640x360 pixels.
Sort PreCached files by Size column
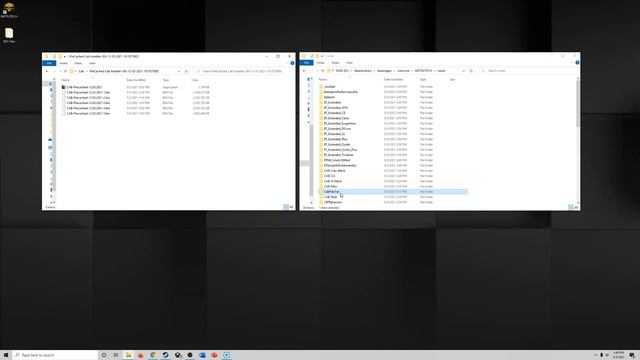[x=195, y=80]
